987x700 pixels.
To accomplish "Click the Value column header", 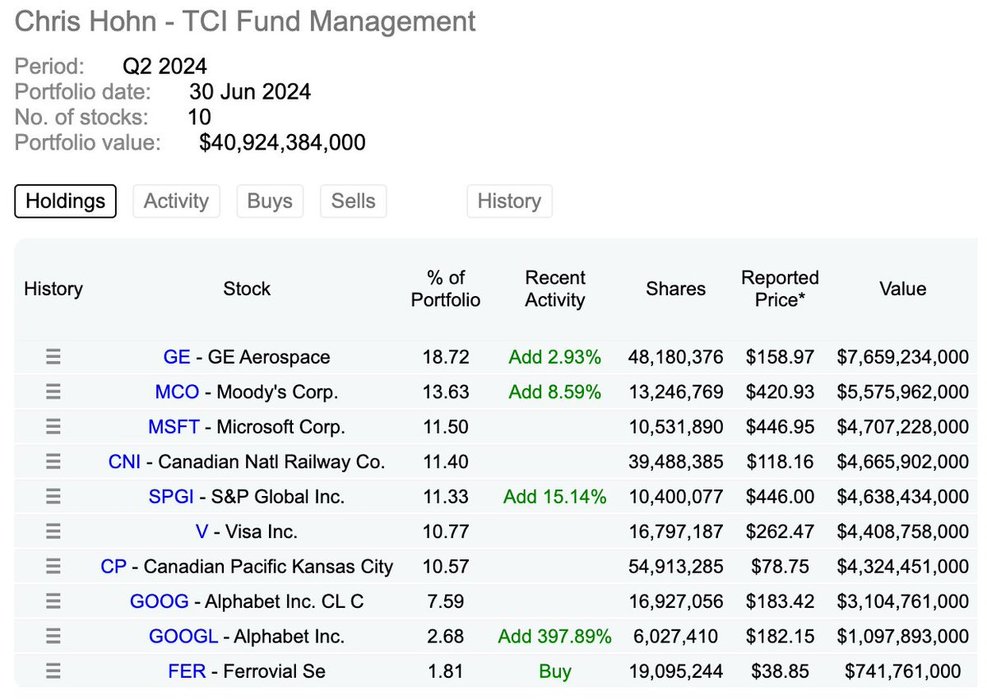I will click(x=902, y=289).
